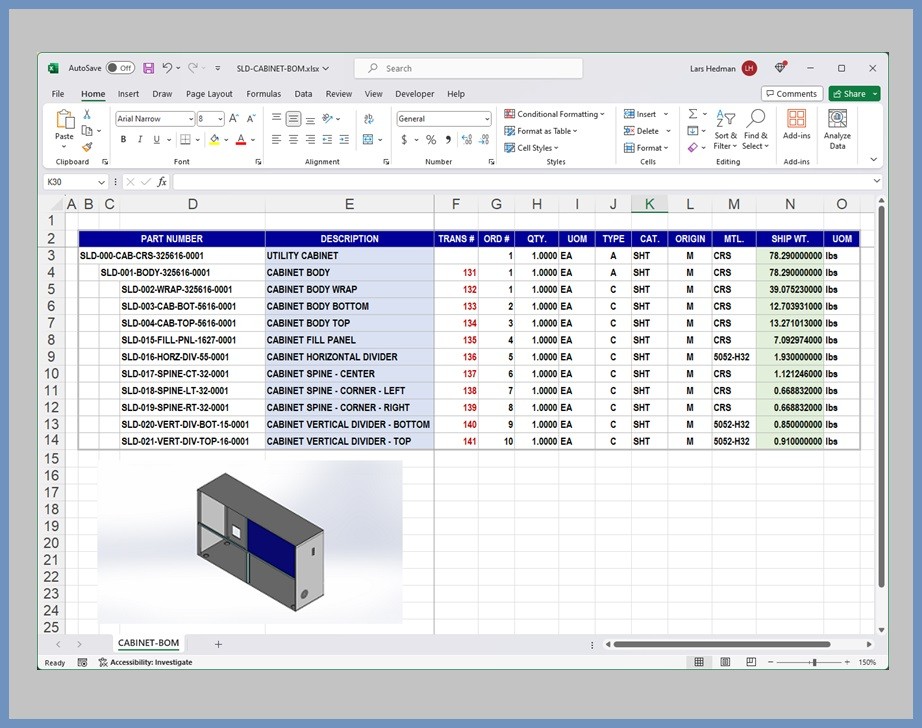This screenshot has width=922, height=728.
Task: Switch to Page Layout view in status bar
Action: (x=725, y=662)
